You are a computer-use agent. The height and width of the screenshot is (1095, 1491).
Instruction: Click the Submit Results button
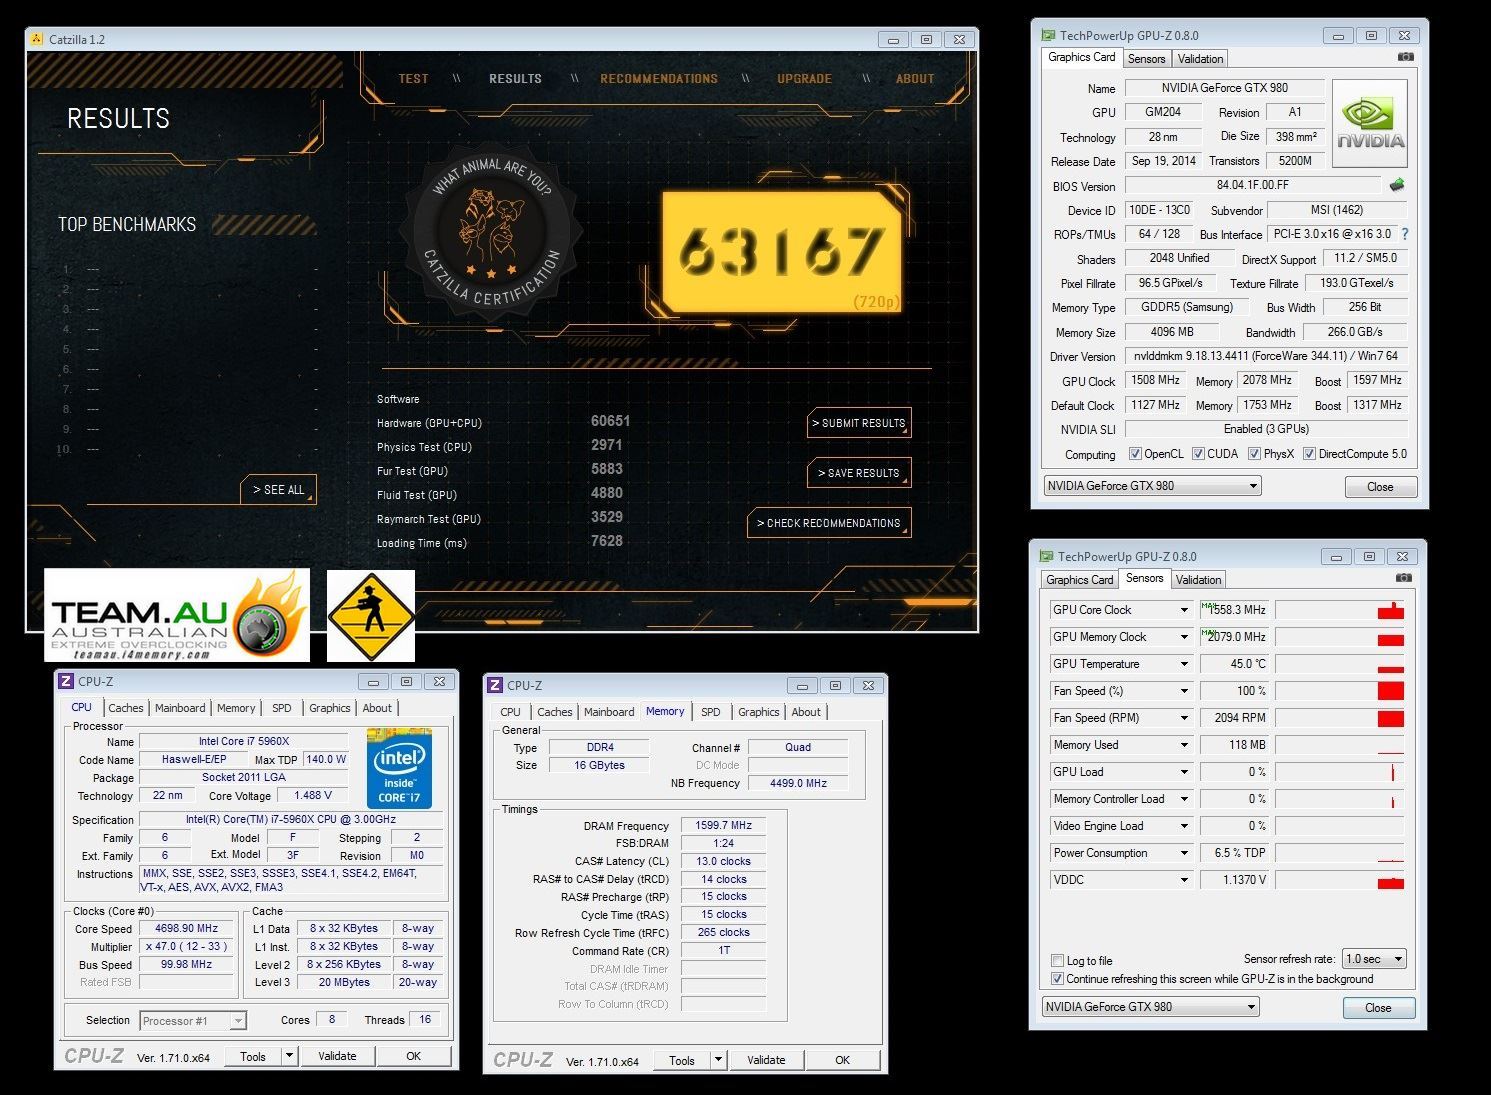[859, 423]
